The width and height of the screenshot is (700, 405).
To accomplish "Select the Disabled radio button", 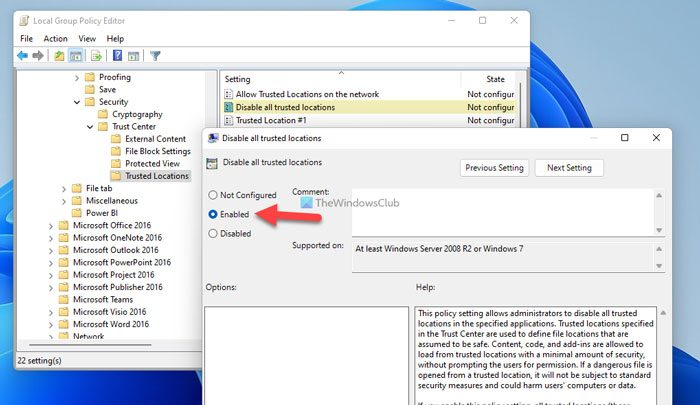I will [213, 234].
